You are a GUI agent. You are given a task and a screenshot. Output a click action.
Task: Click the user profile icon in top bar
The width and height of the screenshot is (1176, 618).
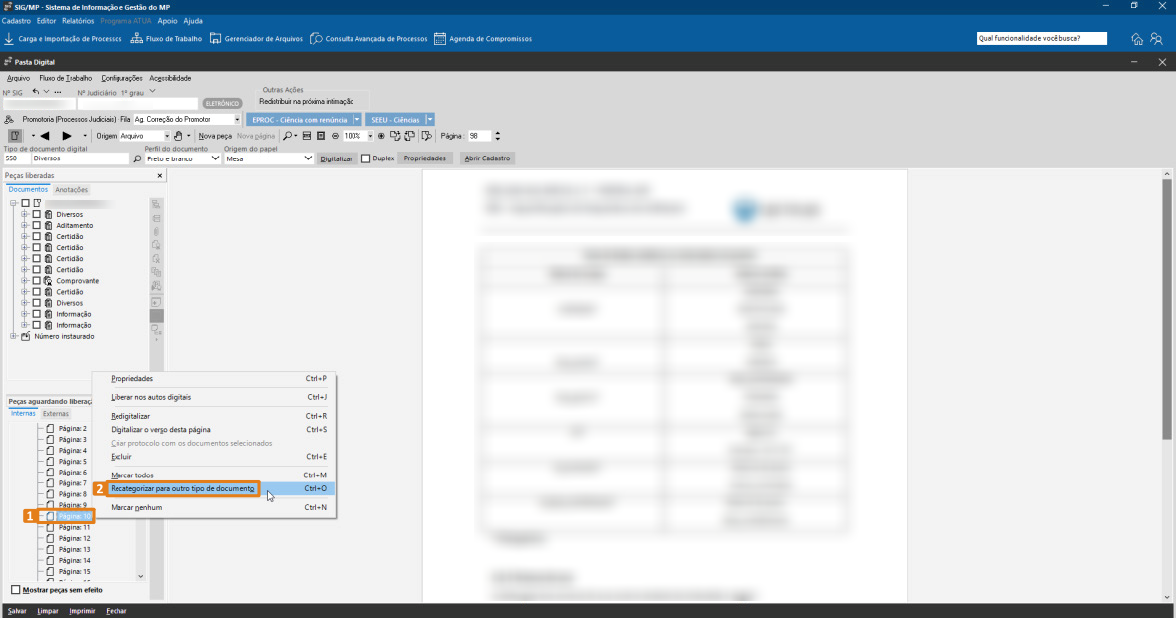(x=1157, y=39)
